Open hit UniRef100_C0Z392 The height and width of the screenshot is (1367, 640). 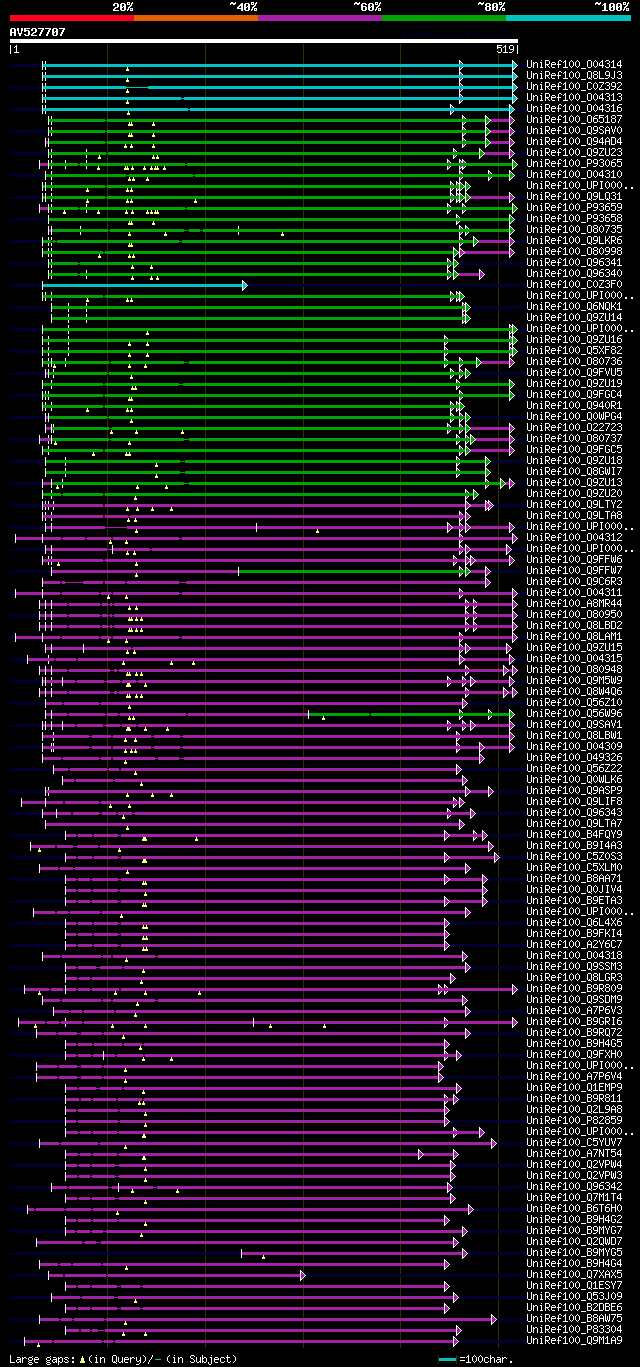[574, 86]
